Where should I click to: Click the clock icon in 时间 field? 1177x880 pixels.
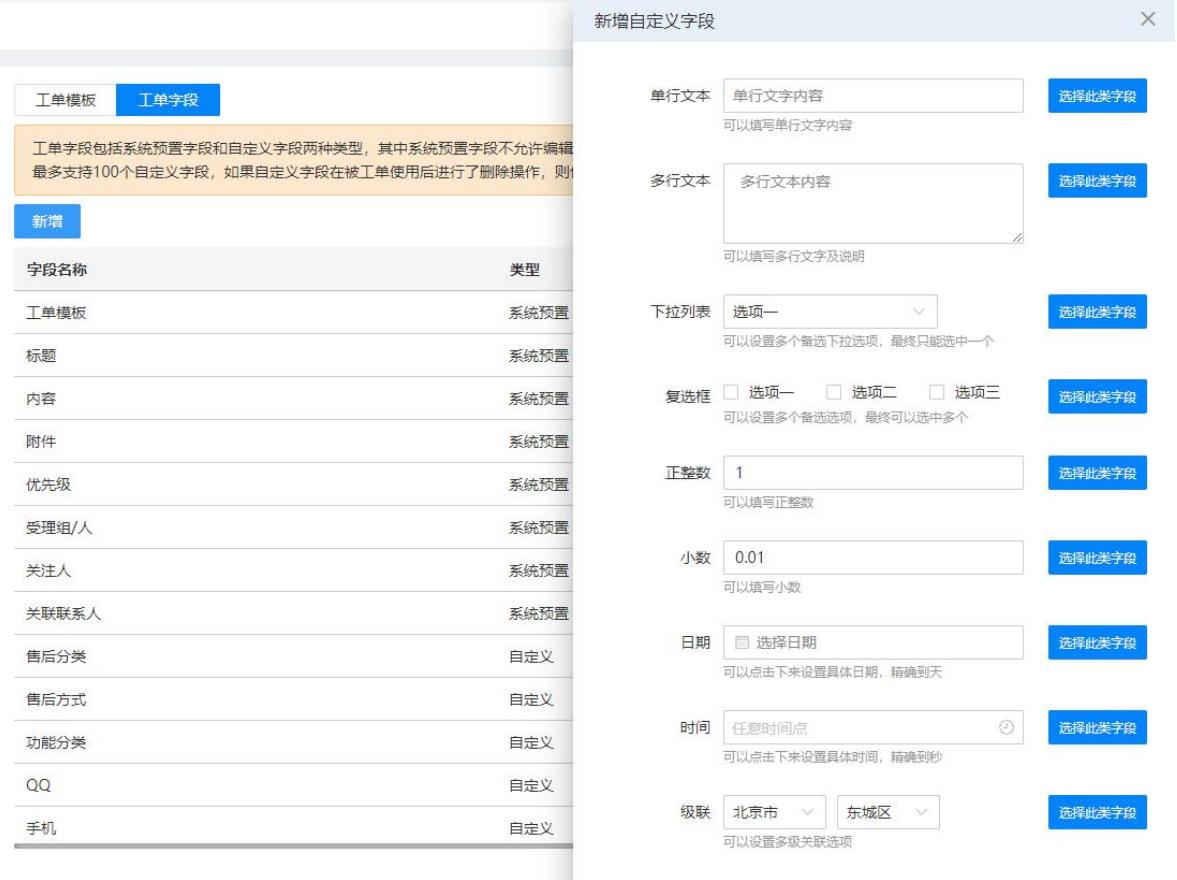1005,728
